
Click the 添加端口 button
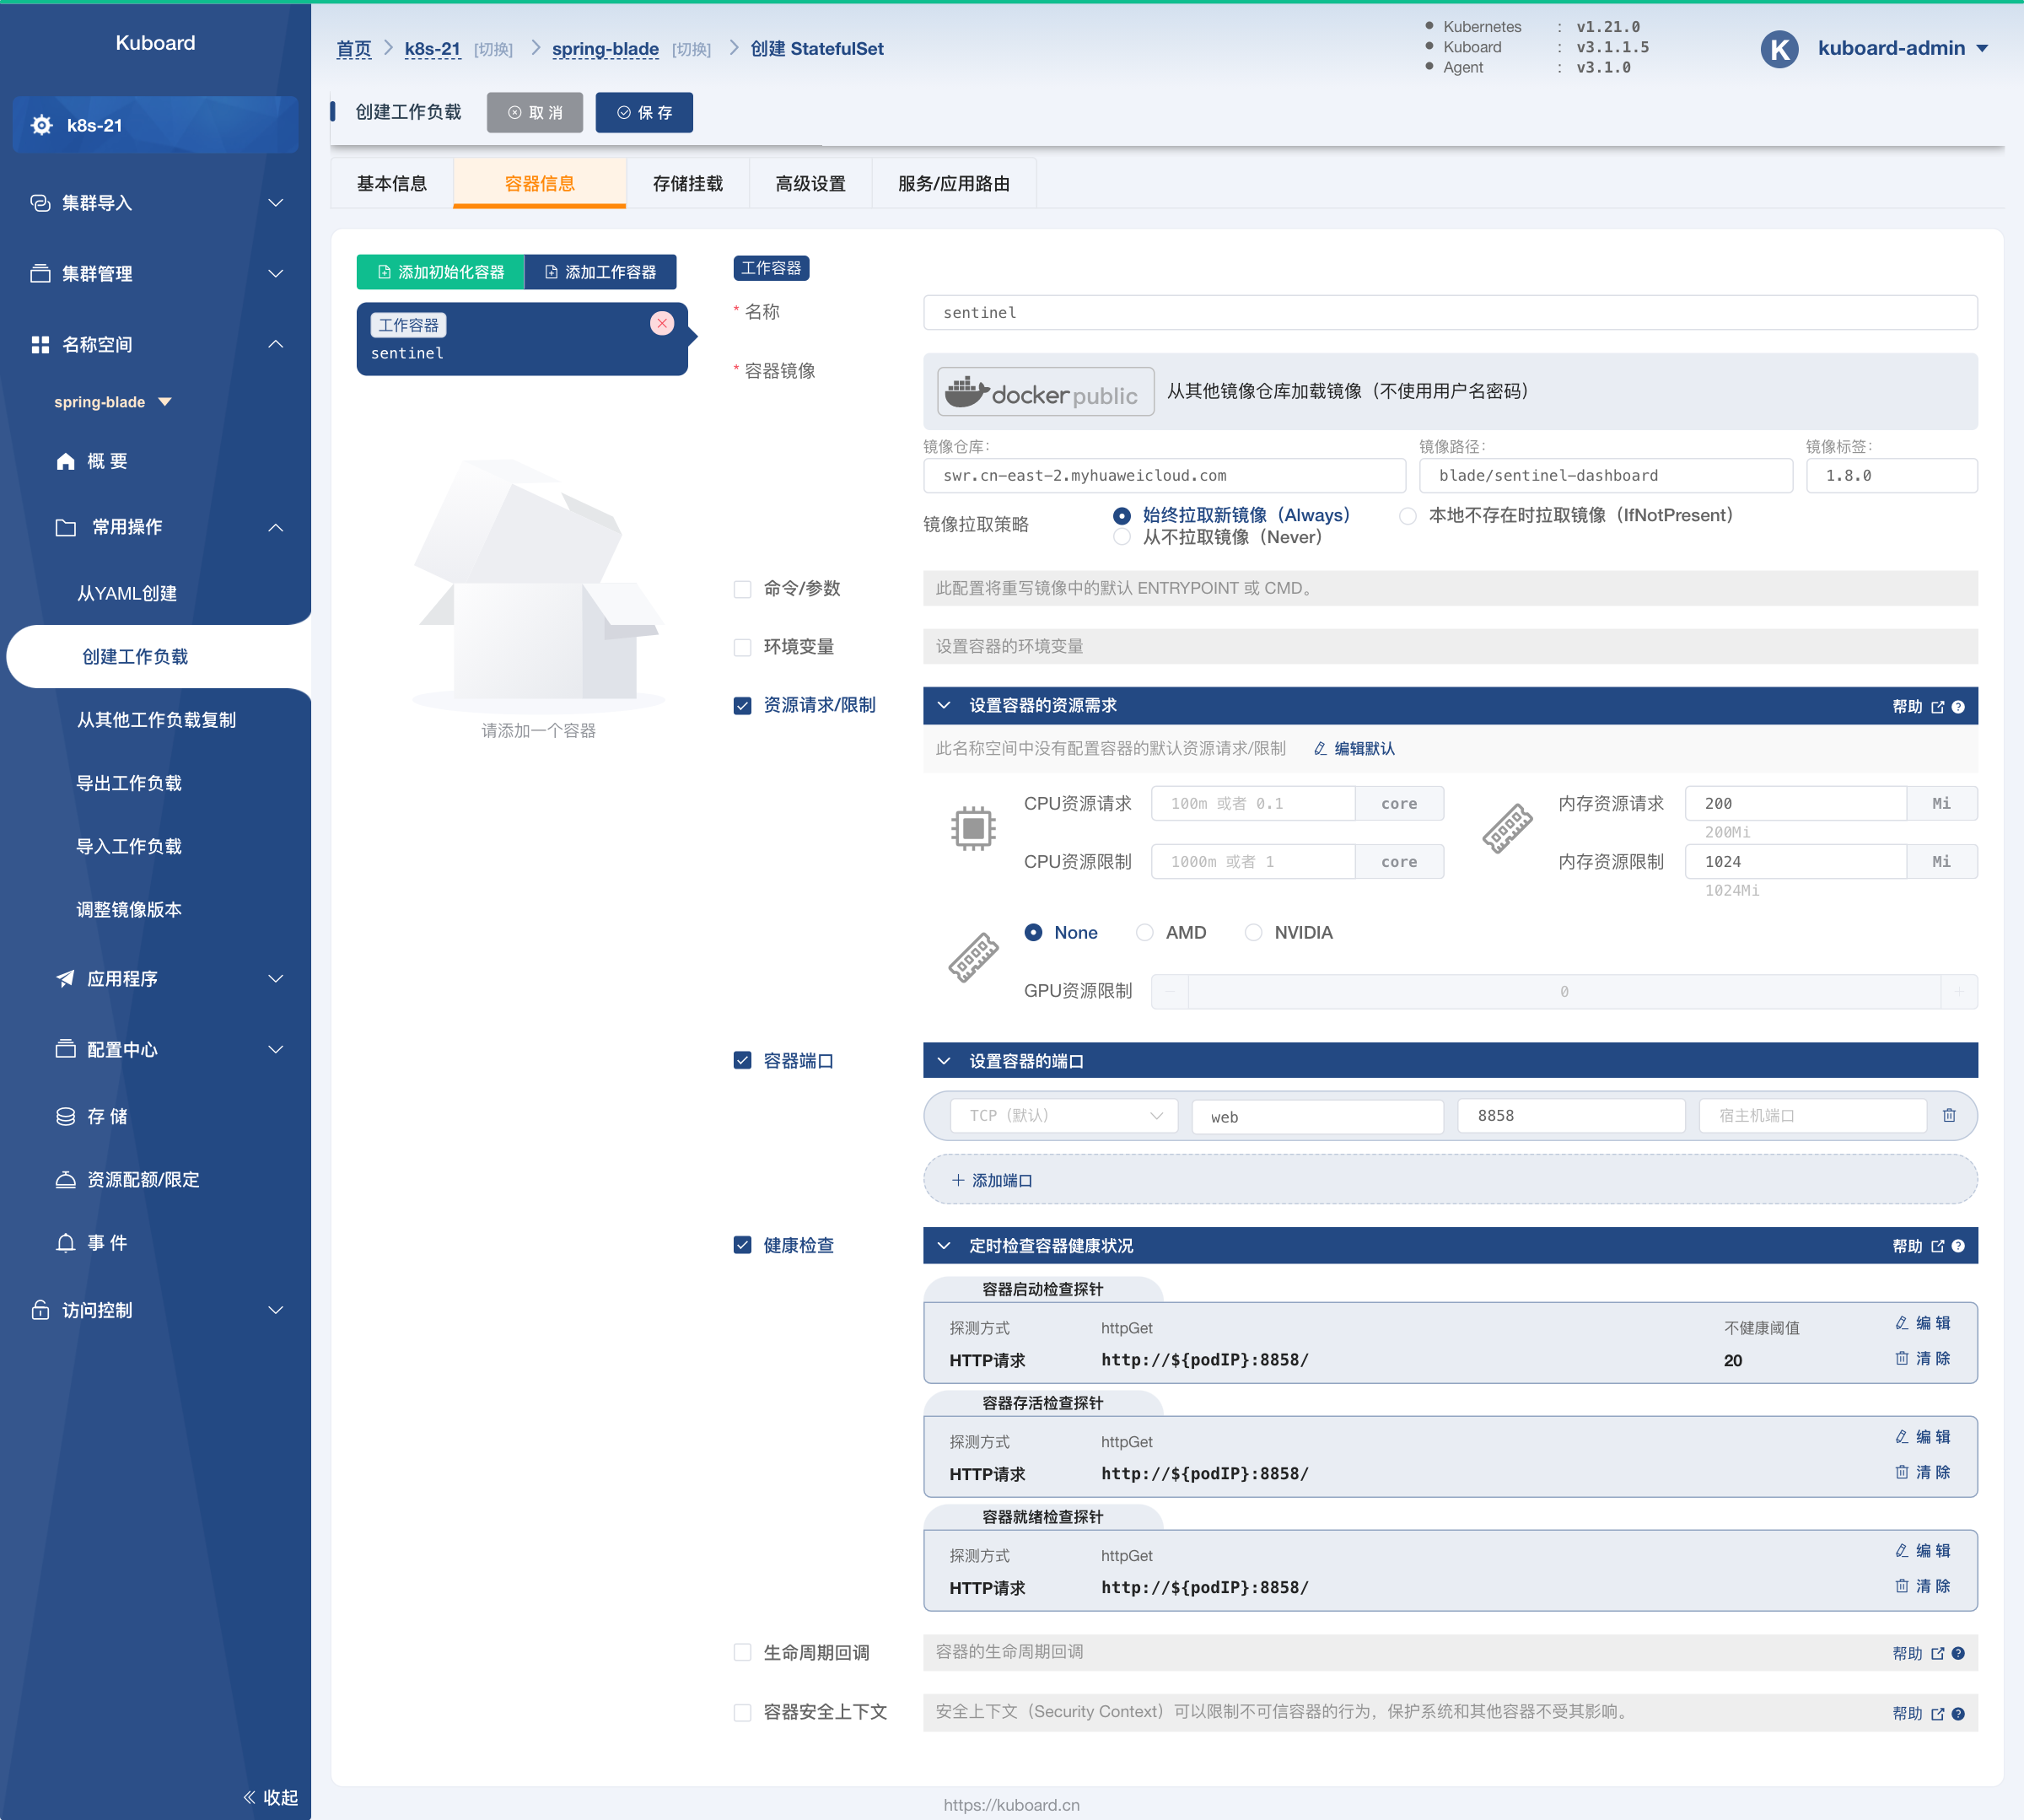point(1450,1180)
